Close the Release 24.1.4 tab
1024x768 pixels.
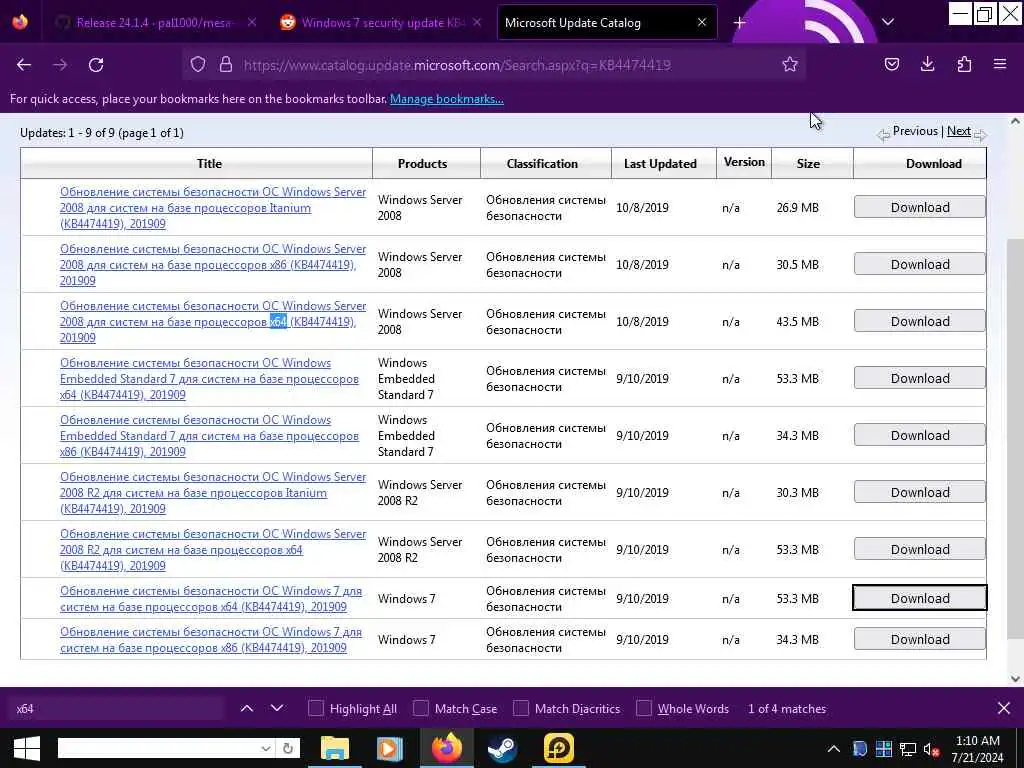(x=252, y=22)
